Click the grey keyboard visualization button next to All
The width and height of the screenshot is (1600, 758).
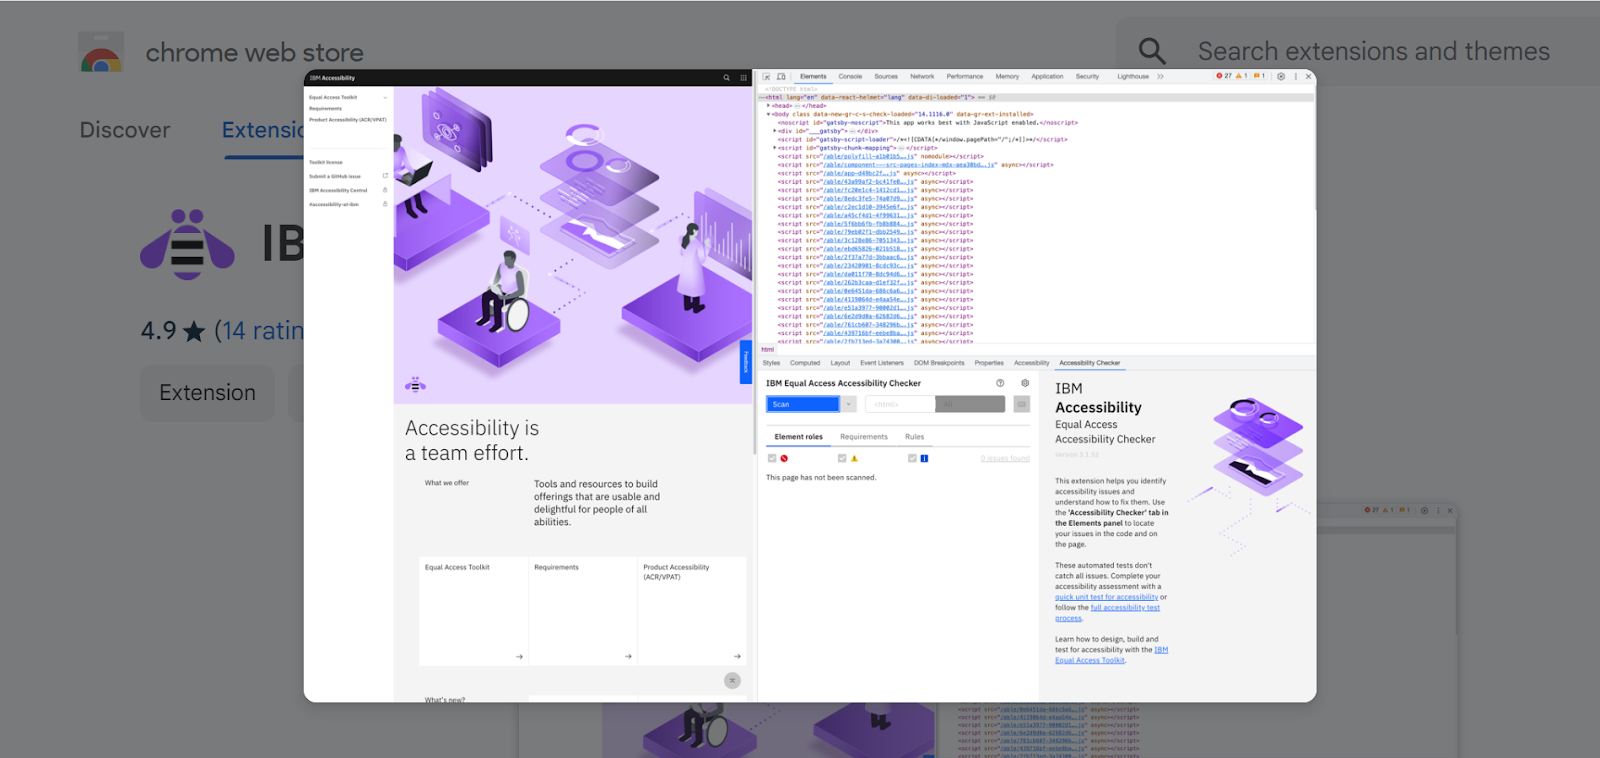(x=1021, y=404)
